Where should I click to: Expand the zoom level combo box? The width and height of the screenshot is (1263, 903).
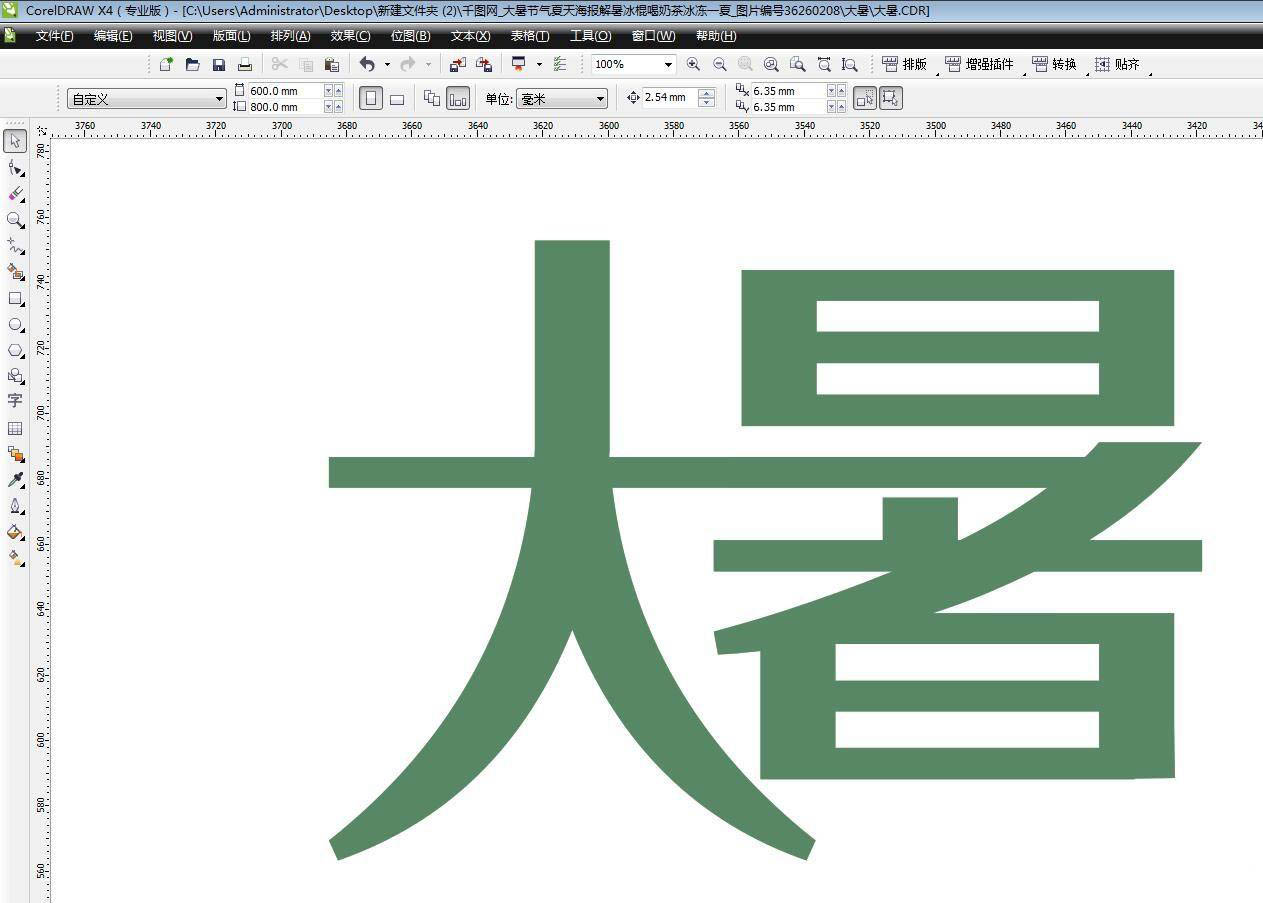(x=668, y=63)
